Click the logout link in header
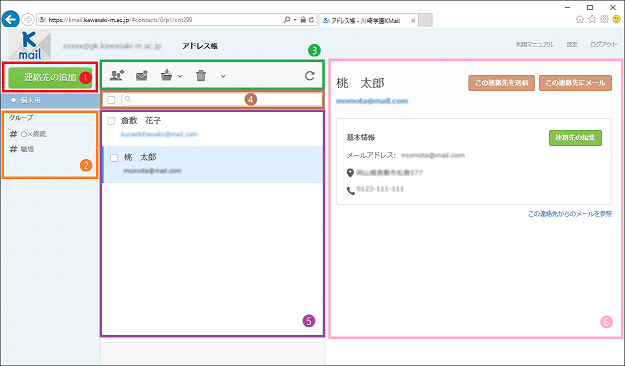The image size is (625, 366). (x=603, y=45)
